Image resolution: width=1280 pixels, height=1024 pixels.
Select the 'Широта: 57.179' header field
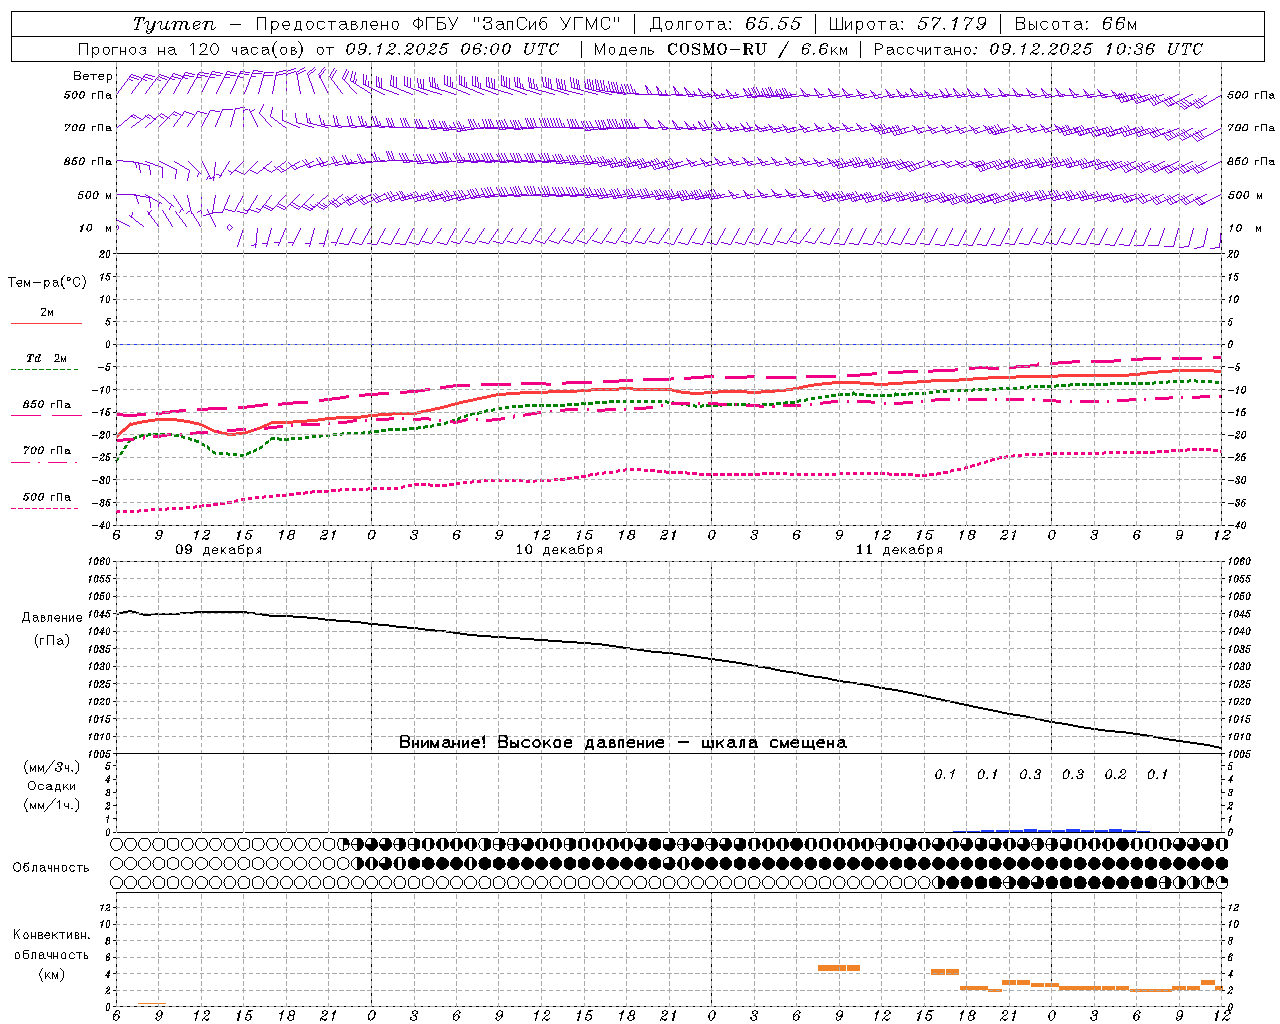tap(907, 24)
